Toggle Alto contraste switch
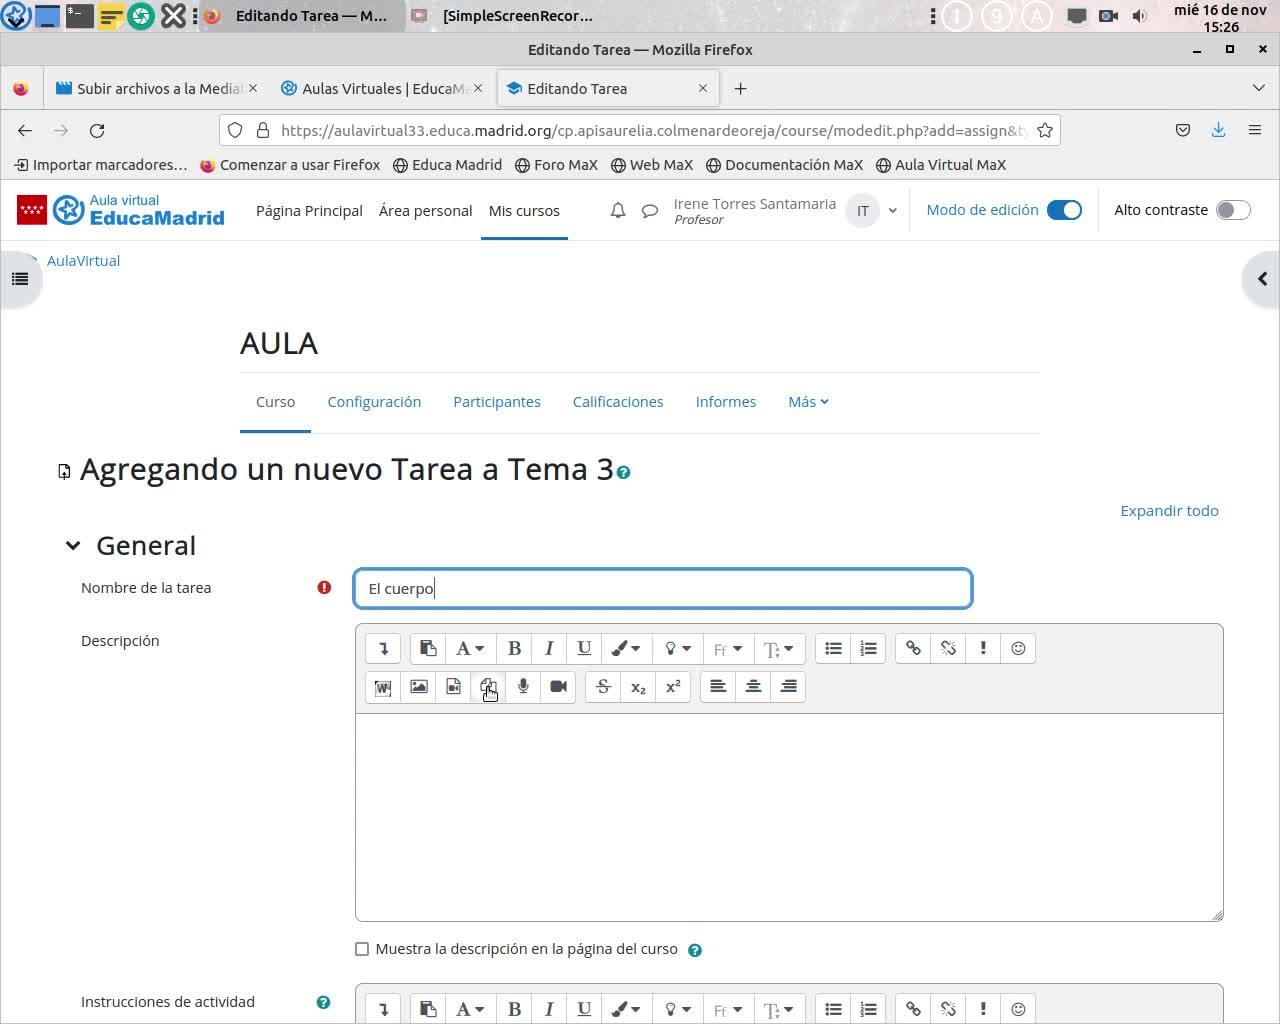Screen dimensions: 1280x1024 (1233, 210)
